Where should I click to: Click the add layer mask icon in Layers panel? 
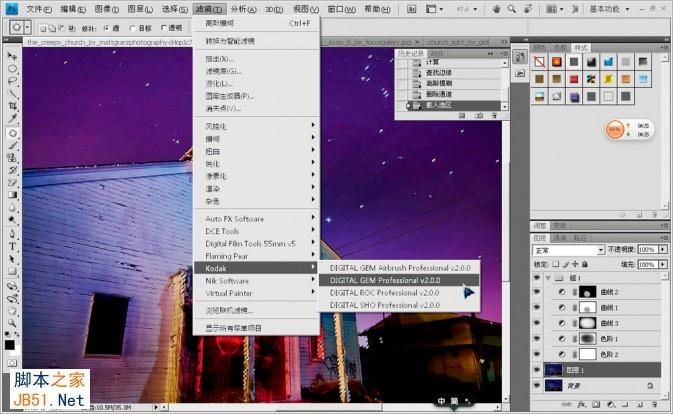[596, 404]
